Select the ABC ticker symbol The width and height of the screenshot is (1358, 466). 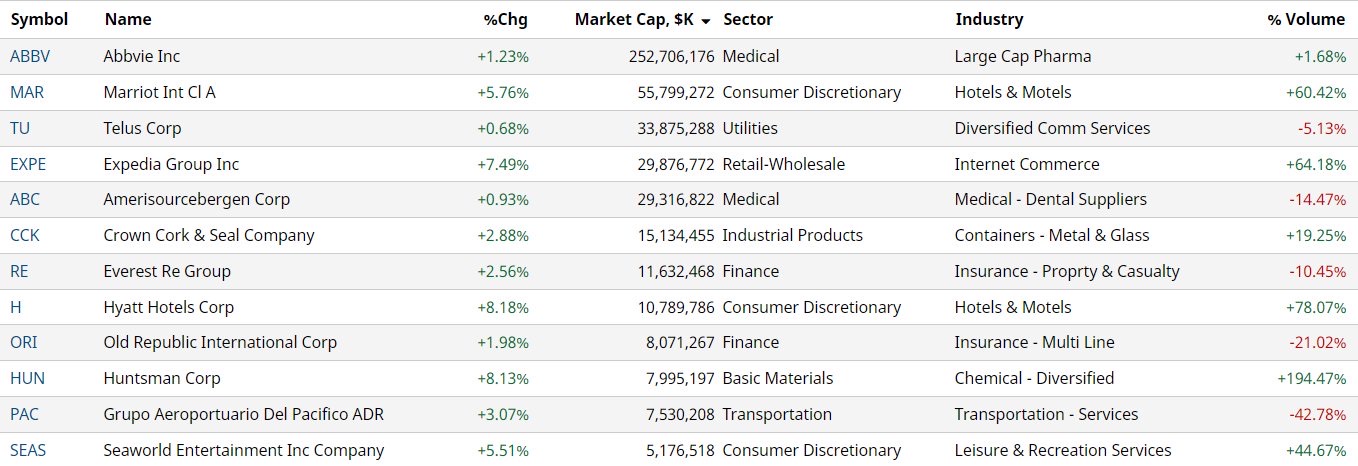click(25, 199)
